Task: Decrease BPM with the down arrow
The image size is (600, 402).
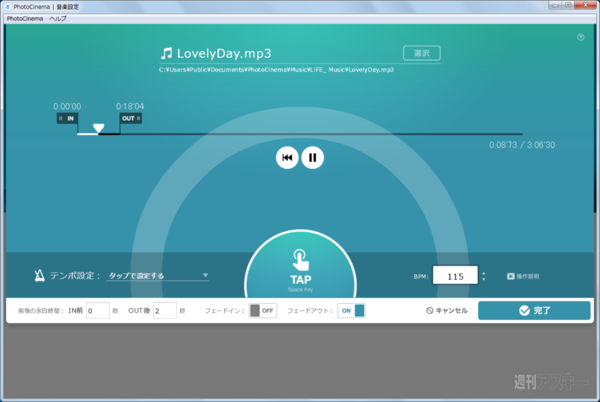Action: coord(484,279)
